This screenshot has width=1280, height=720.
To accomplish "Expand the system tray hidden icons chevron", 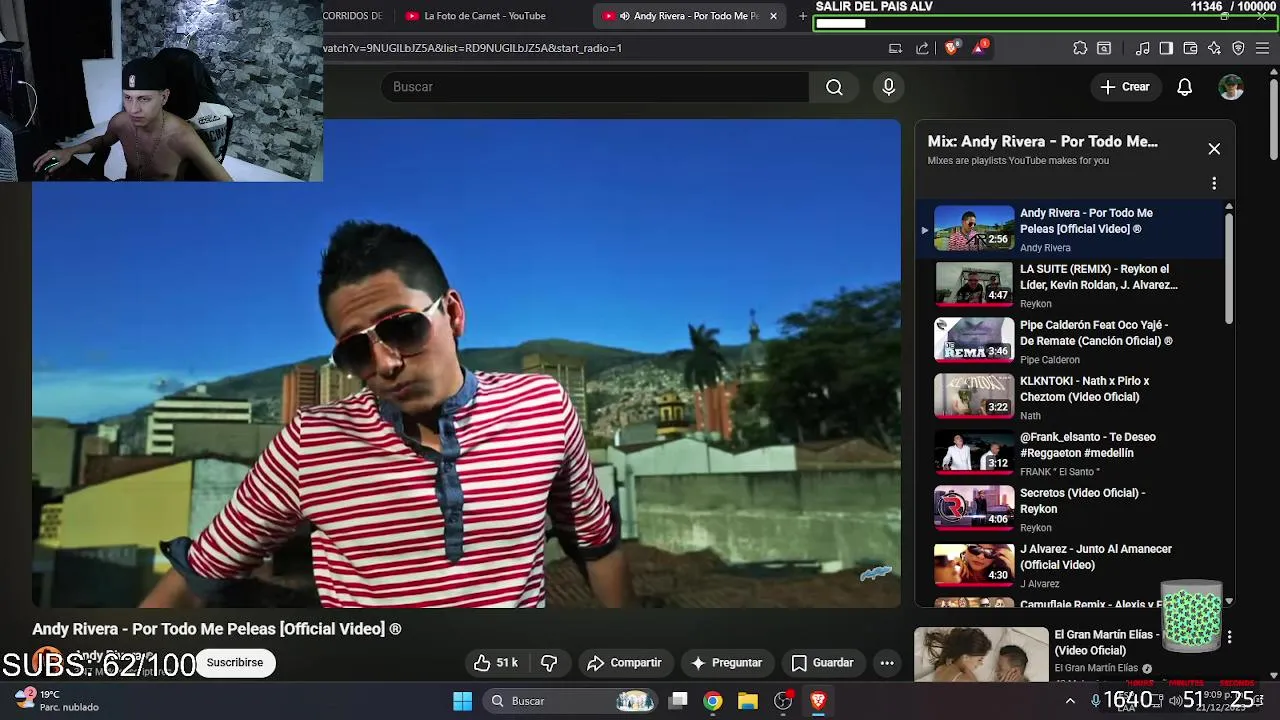I will (1070, 701).
